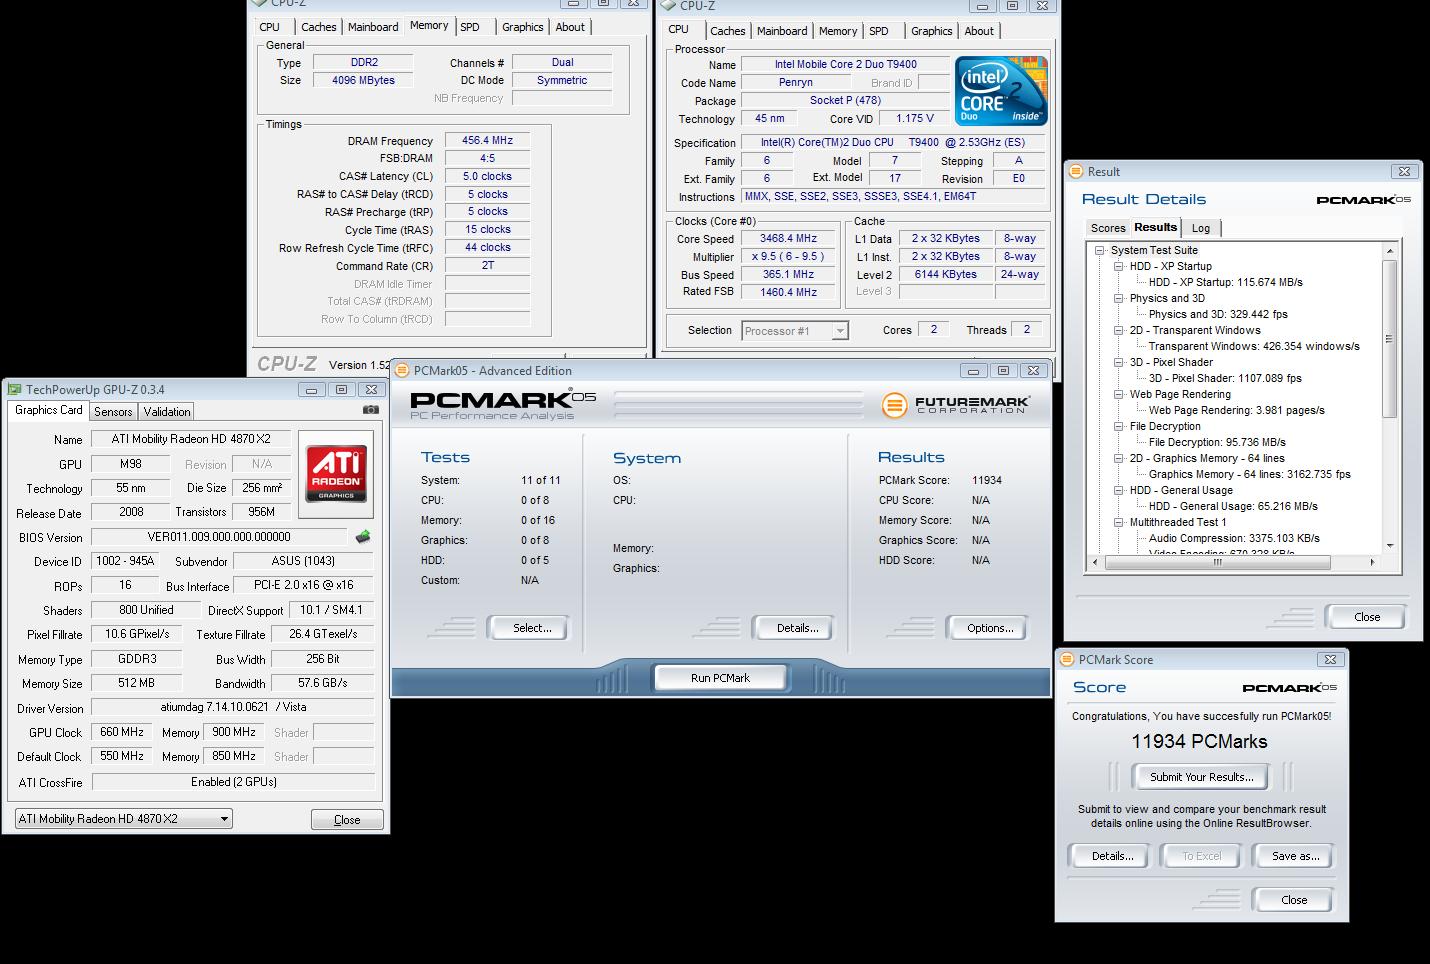Image resolution: width=1430 pixels, height=964 pixels.
Task: Collapse the Web Page Rendering node
Action: point(1119,395)
